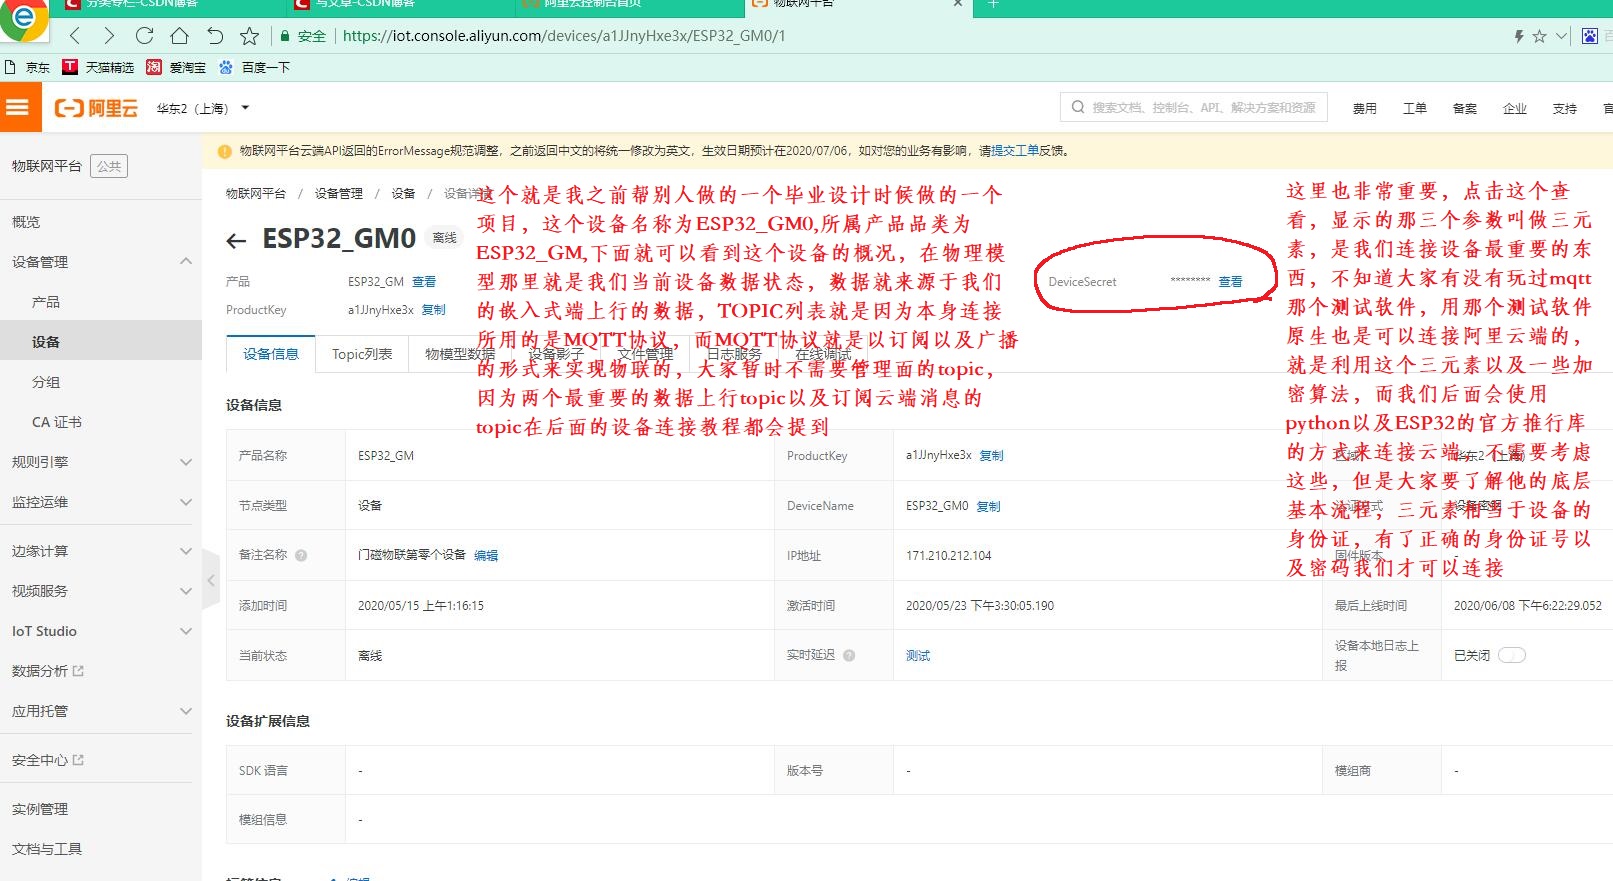The width and height of the screenshot is (1613, 881).
Task: Click the lightning speed-mode icon
Action: coord(1518,36)
